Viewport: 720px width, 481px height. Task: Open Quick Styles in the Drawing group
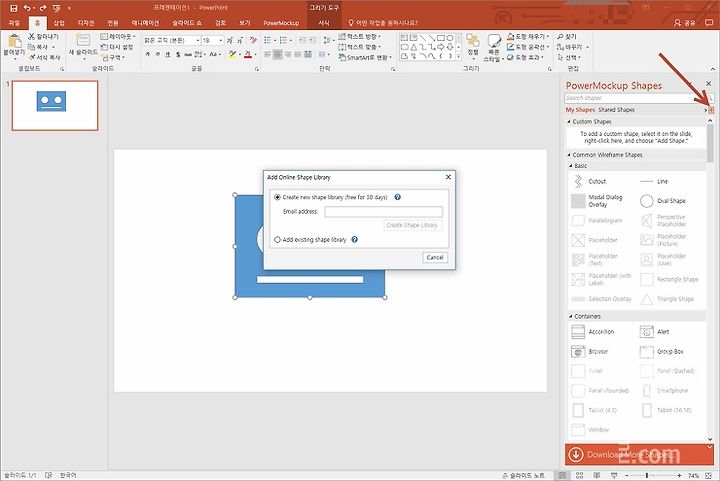[x=494, y=47]
